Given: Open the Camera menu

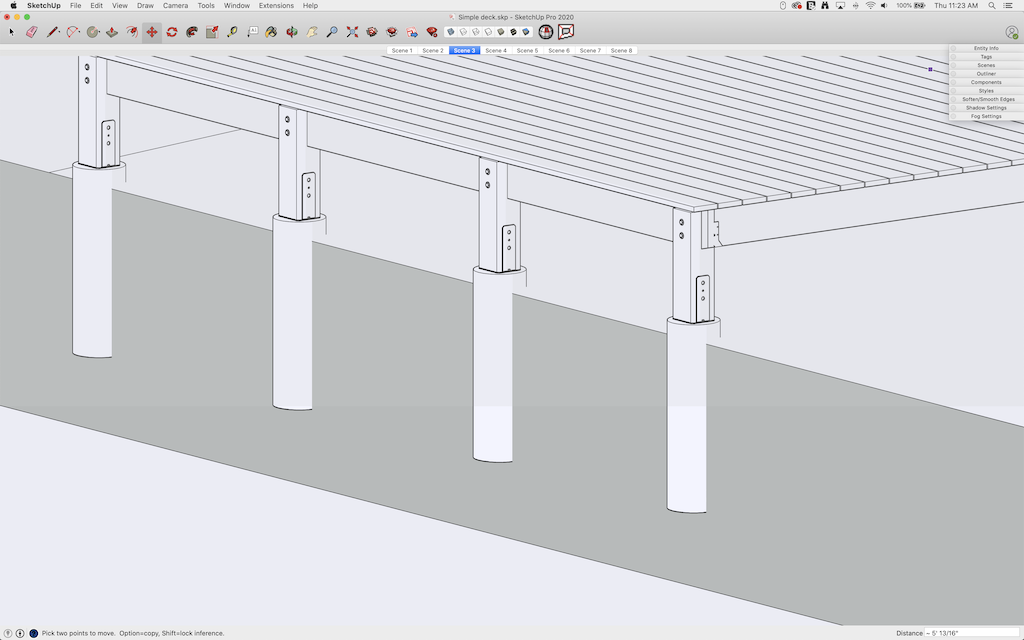Looking at the screenshot, I should (175, 5).
